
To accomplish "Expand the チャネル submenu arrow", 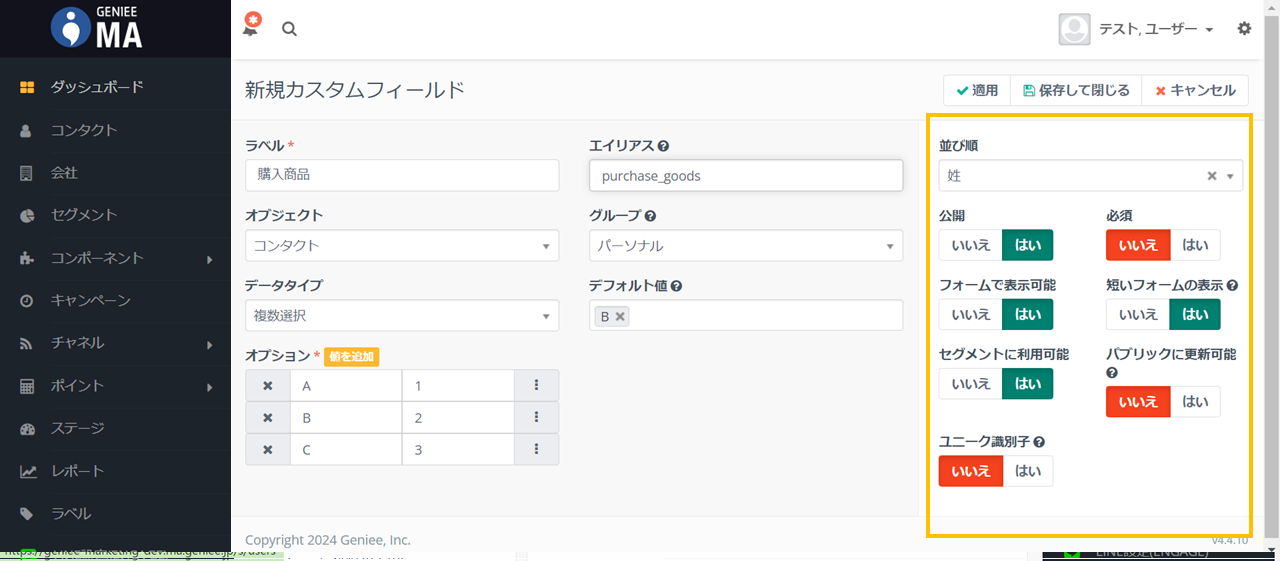I will [210, 344].
